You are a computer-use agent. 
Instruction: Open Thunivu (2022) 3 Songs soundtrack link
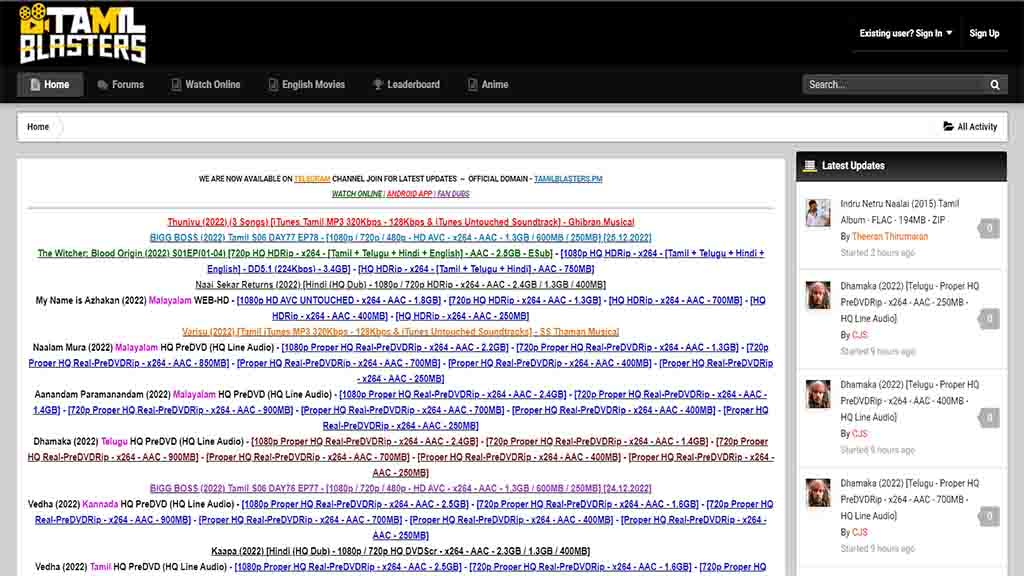tap(401, 222)
